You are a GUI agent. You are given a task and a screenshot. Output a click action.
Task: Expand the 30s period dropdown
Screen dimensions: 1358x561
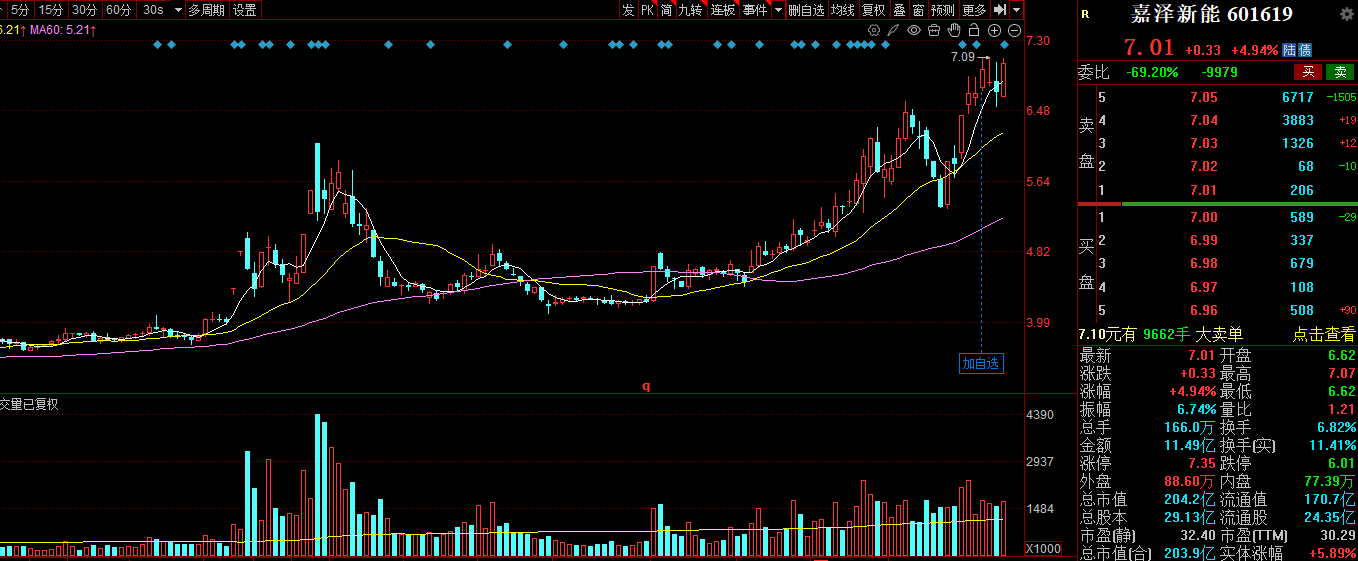pos(178,10)
